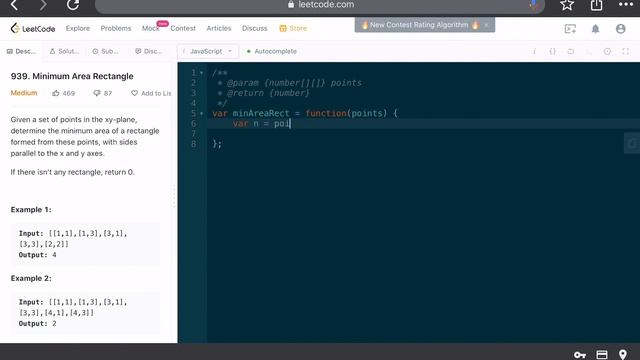Open the Mock menu item
This screenshot has width=640, height=360.
point(150,28)
